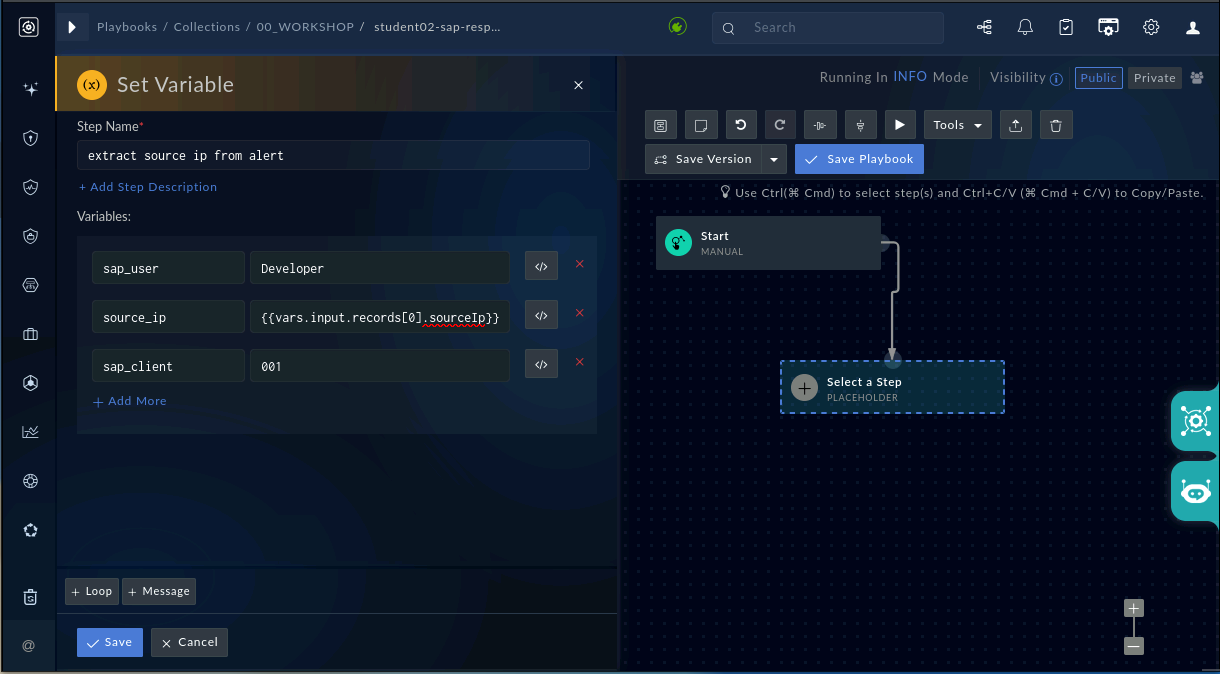Open the notifications bell icon
1220x674 pixels.
[1025, 28]
